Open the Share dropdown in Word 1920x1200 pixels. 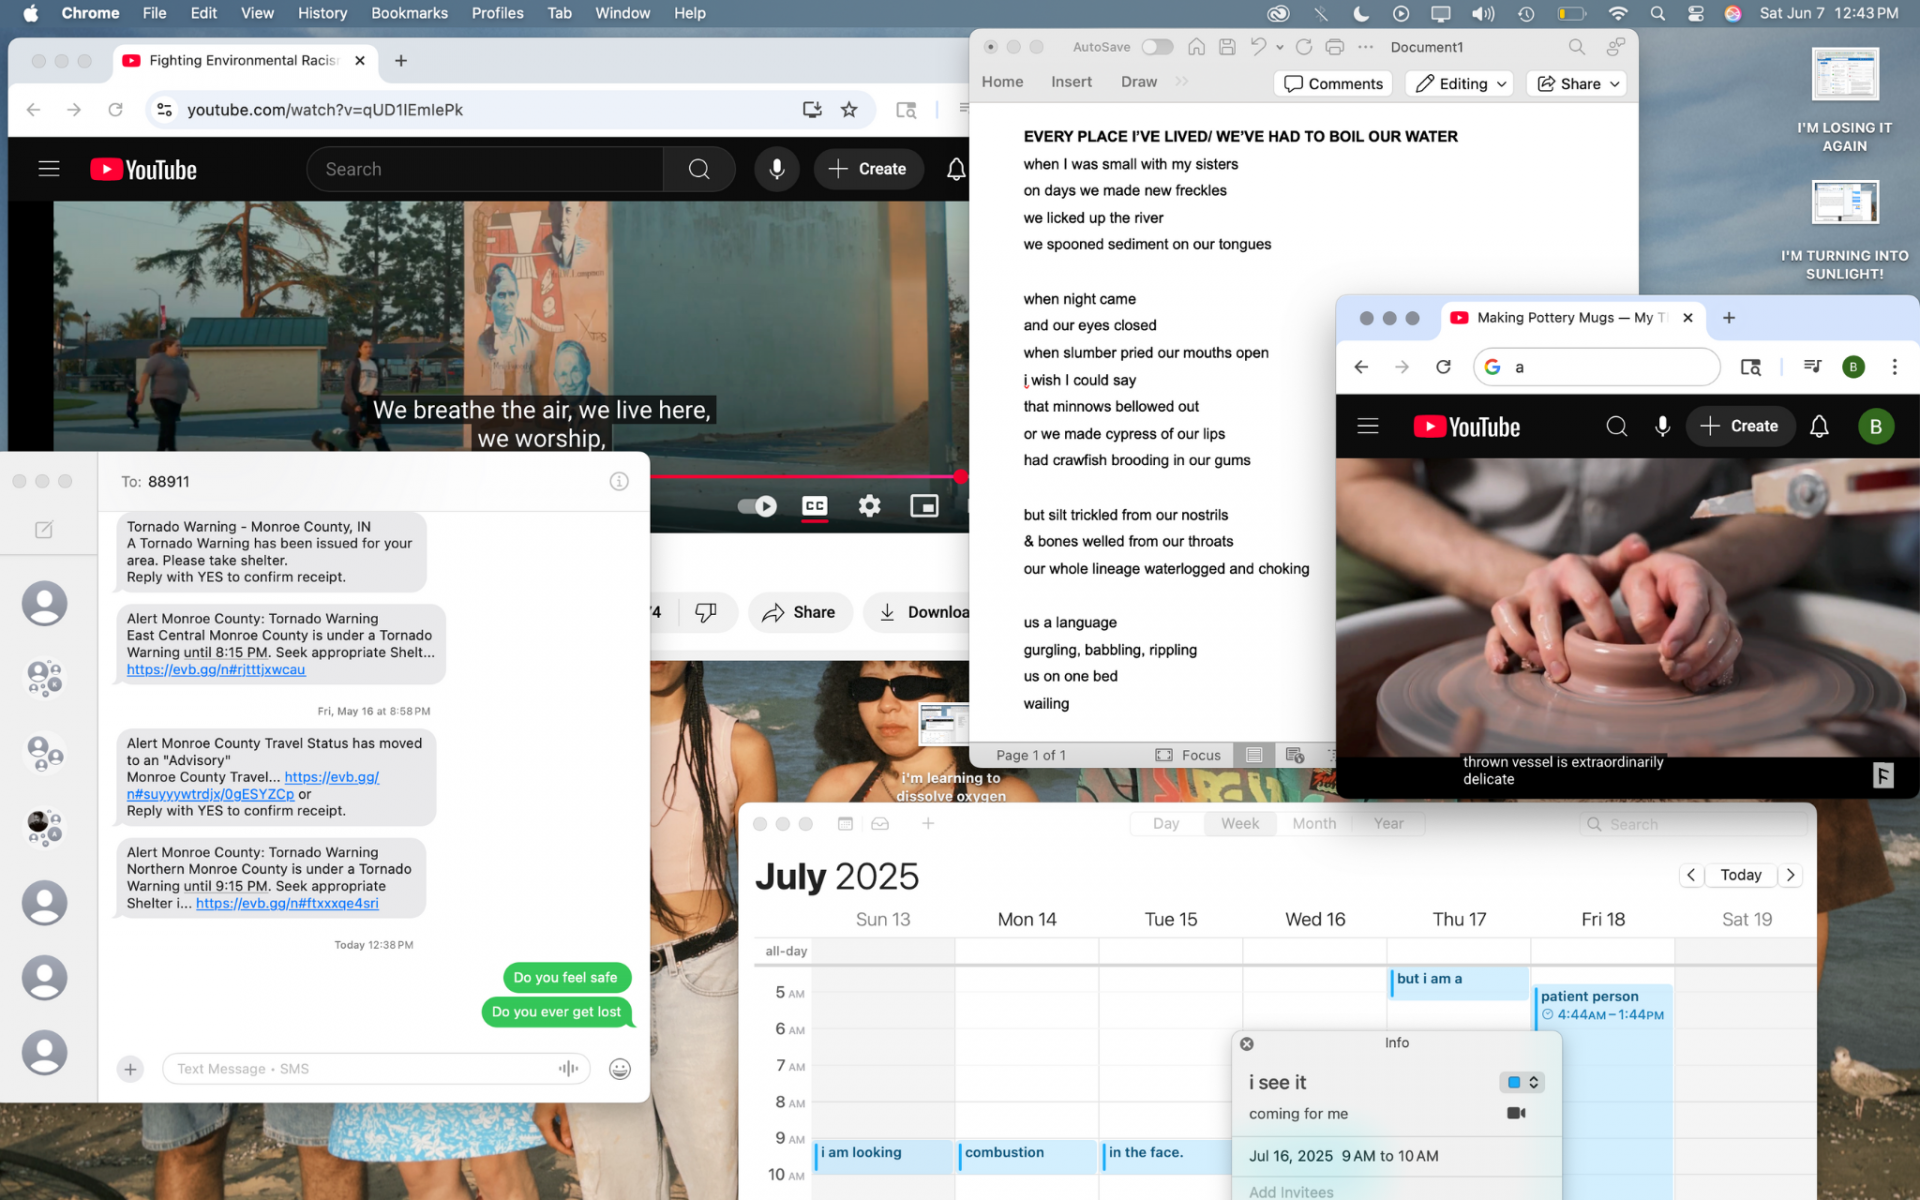click(x=1577, y=84)
